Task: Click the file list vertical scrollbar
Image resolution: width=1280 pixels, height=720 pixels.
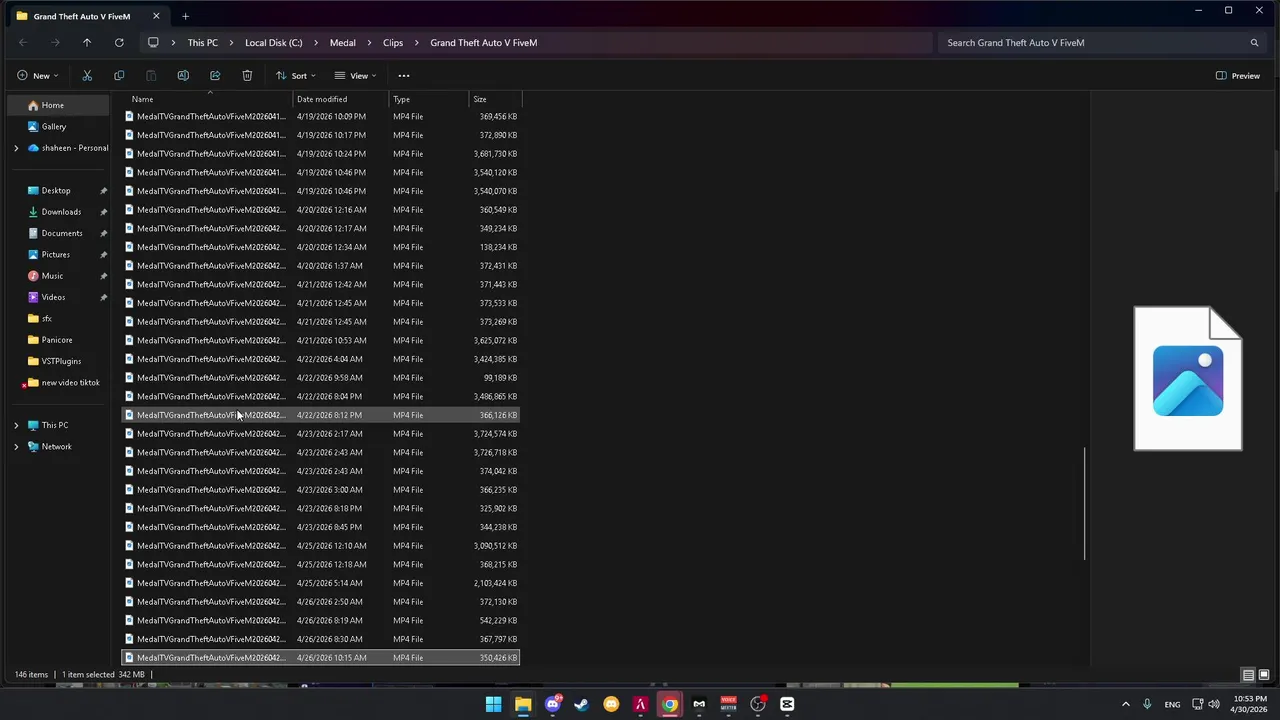Action: pyautogui.click(x=1085, y=503)
